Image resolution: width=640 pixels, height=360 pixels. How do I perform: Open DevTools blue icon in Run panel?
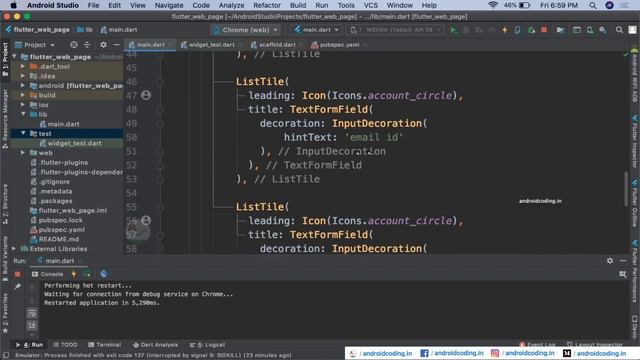[x=104, y=274]
